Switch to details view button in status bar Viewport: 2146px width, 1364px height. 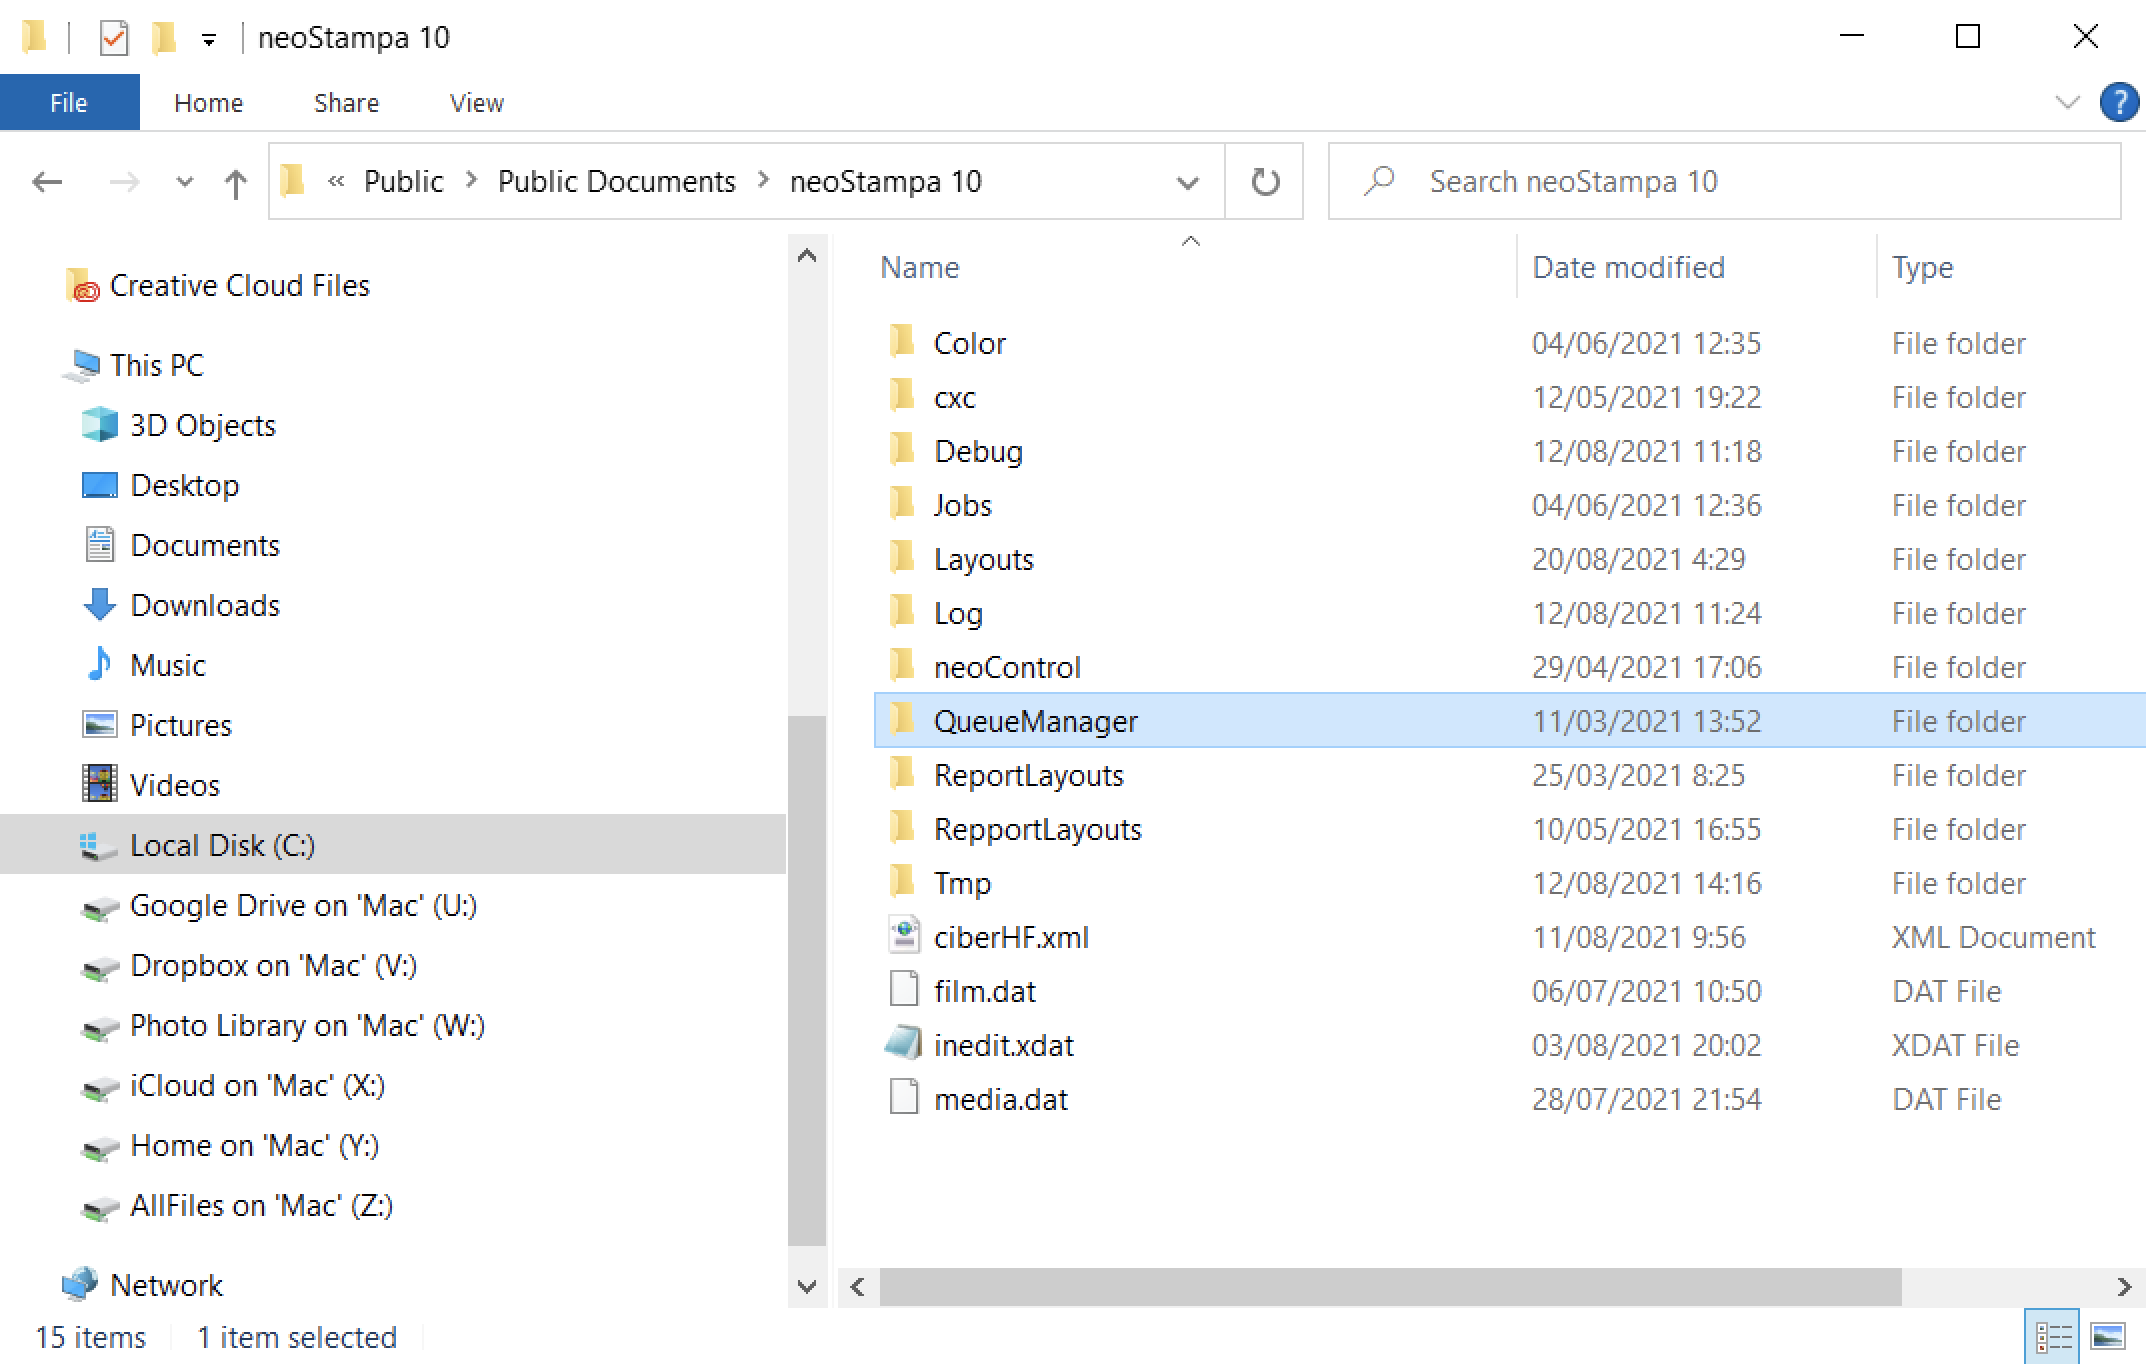tap(2053, 1336)
